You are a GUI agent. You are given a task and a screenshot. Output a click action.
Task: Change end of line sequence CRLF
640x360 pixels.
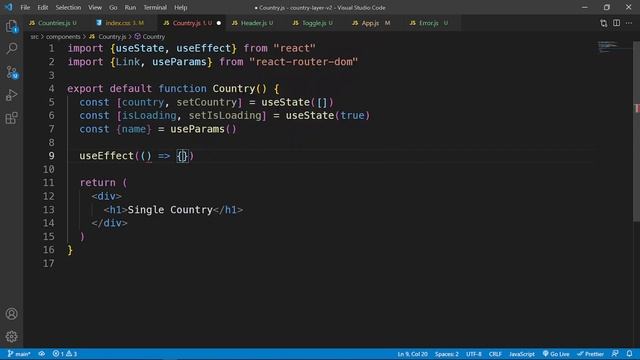[495, 354]
